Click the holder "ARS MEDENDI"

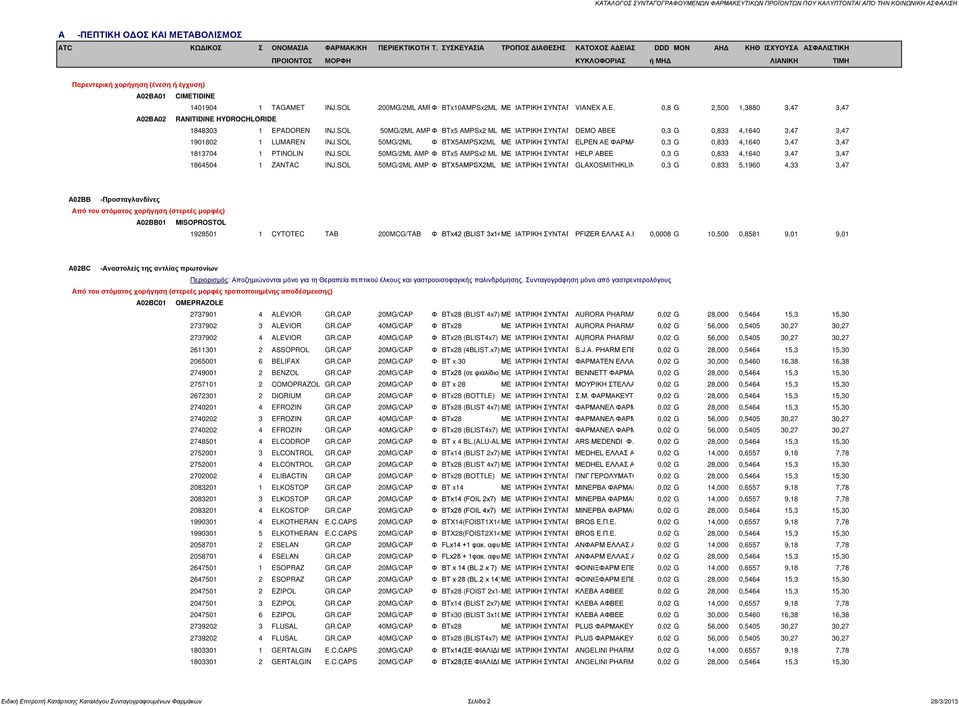(x=599, y=442)
